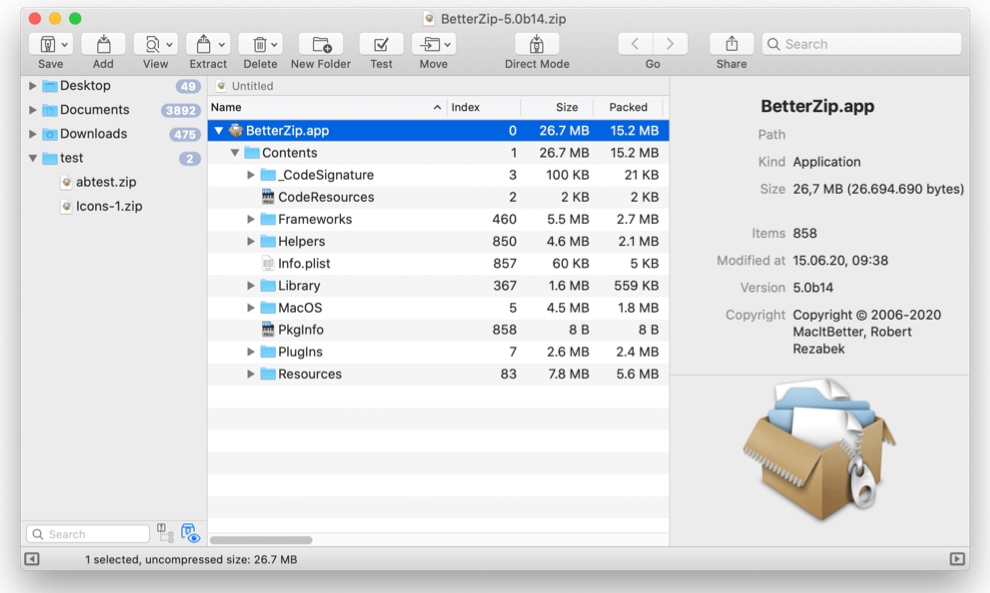Screen dimensions: 990x593
Task: Select the Desktop folder in sidebar
Action: pyautogui.click(x=85, y=85)
